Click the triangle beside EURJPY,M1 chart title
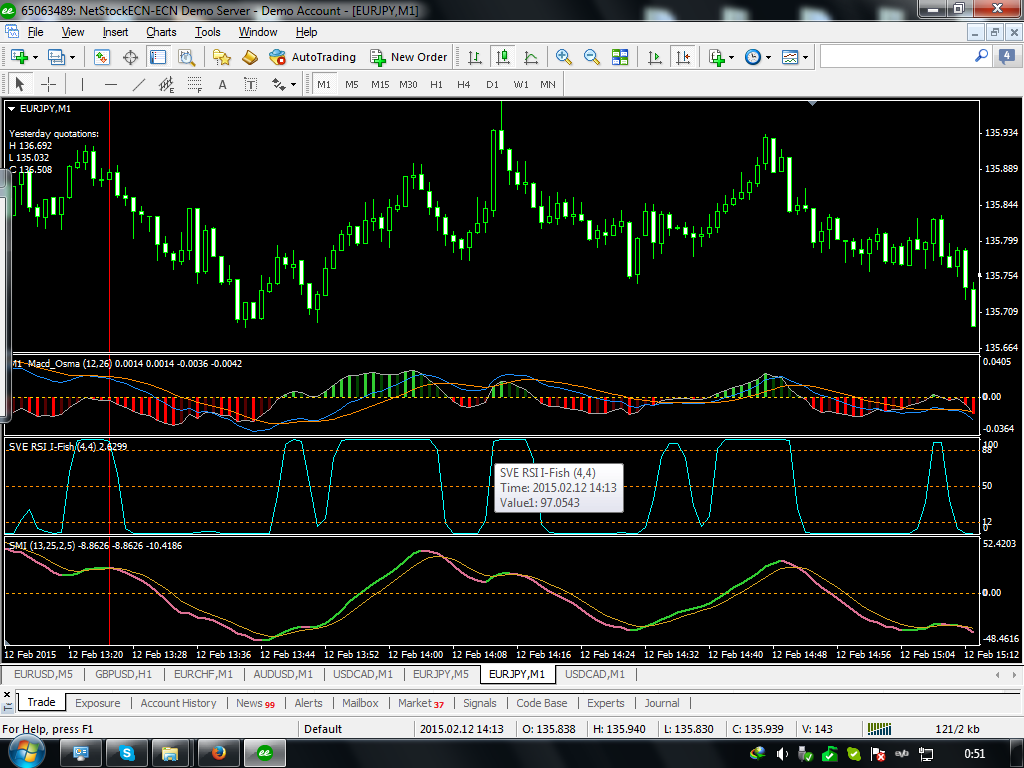 12,109
